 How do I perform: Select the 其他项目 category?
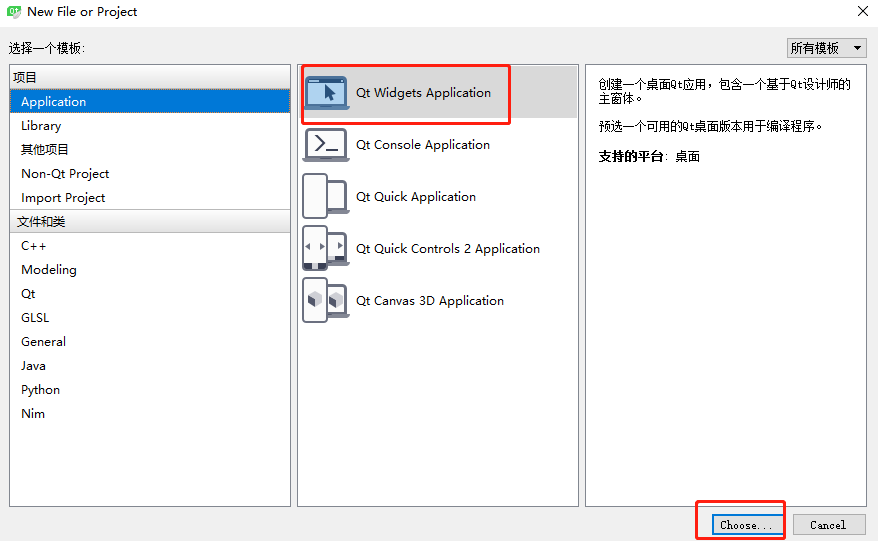[x=150, y=150]
